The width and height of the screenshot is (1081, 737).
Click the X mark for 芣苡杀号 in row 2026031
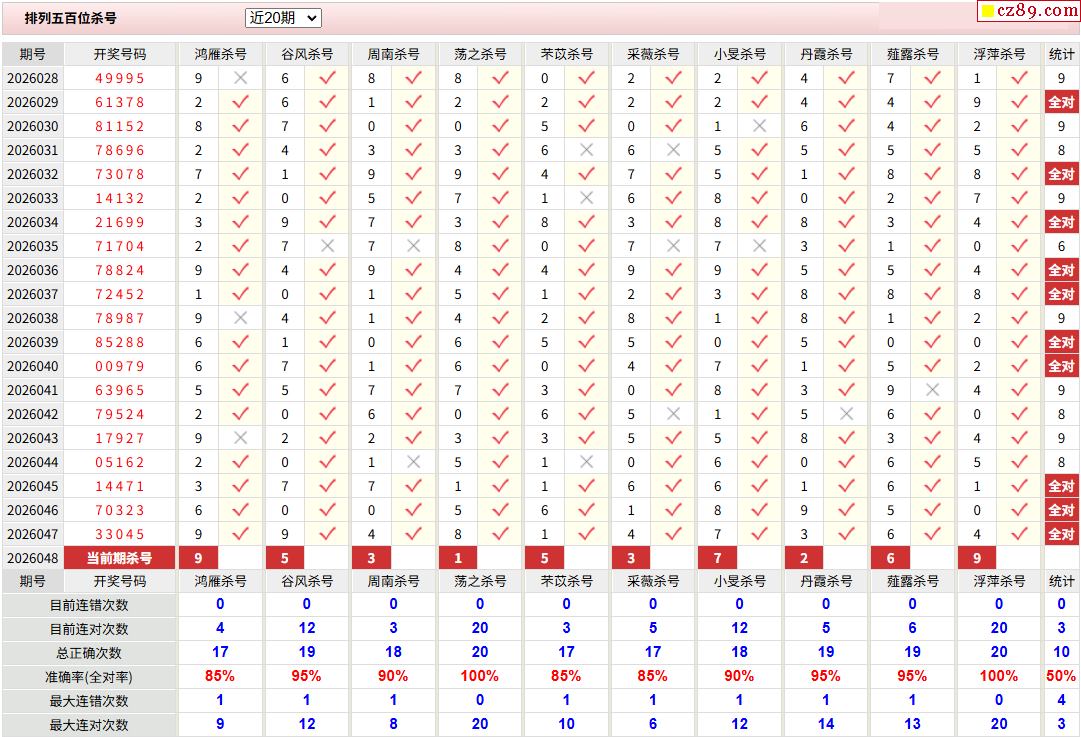pyautogui.click(x=586, y=150)
